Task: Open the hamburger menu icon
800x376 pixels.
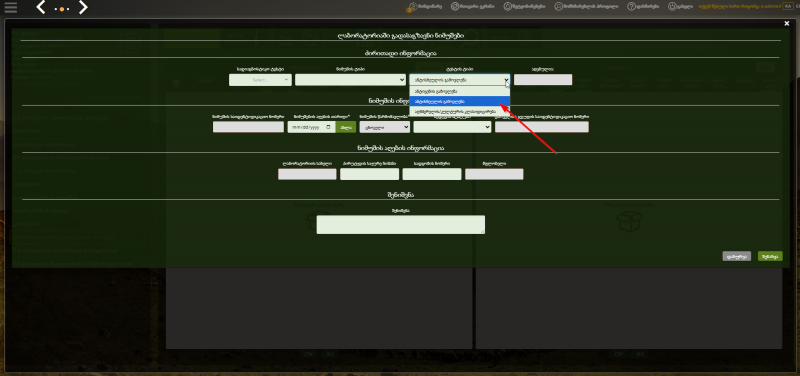Action: coord(11,7)
